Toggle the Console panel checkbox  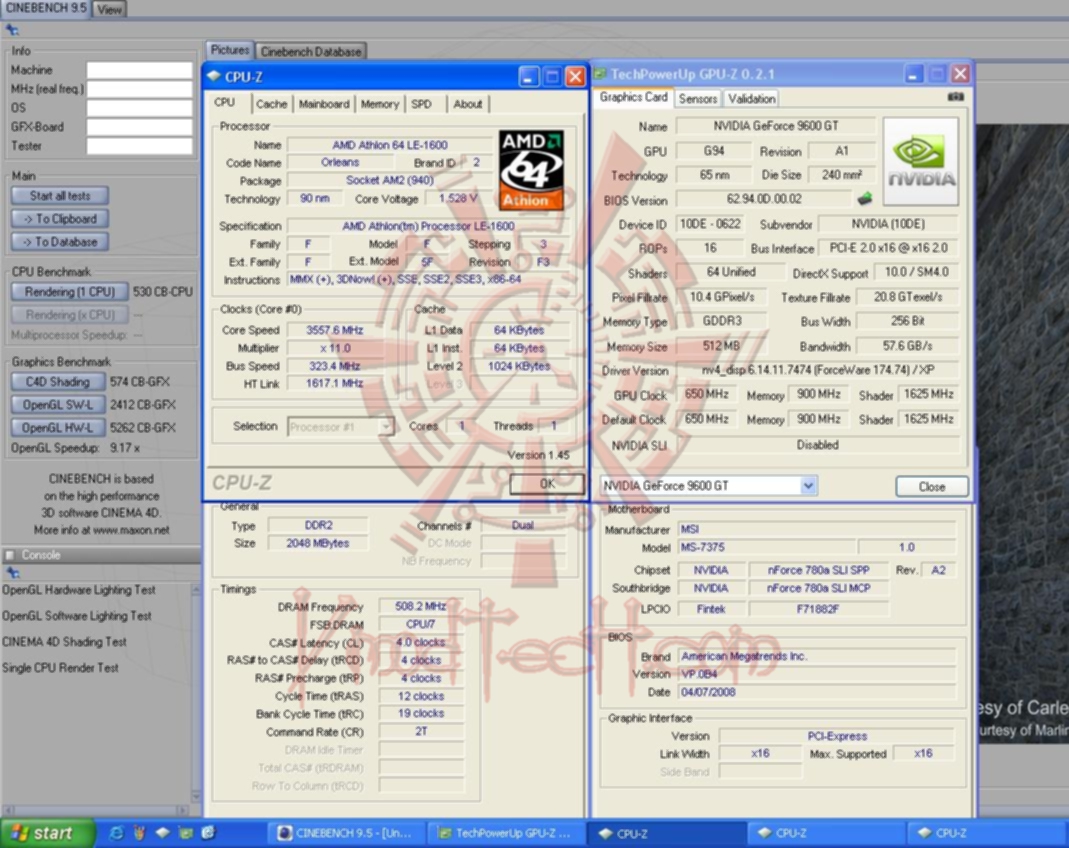pyautogui.click(x=10, y=555)
